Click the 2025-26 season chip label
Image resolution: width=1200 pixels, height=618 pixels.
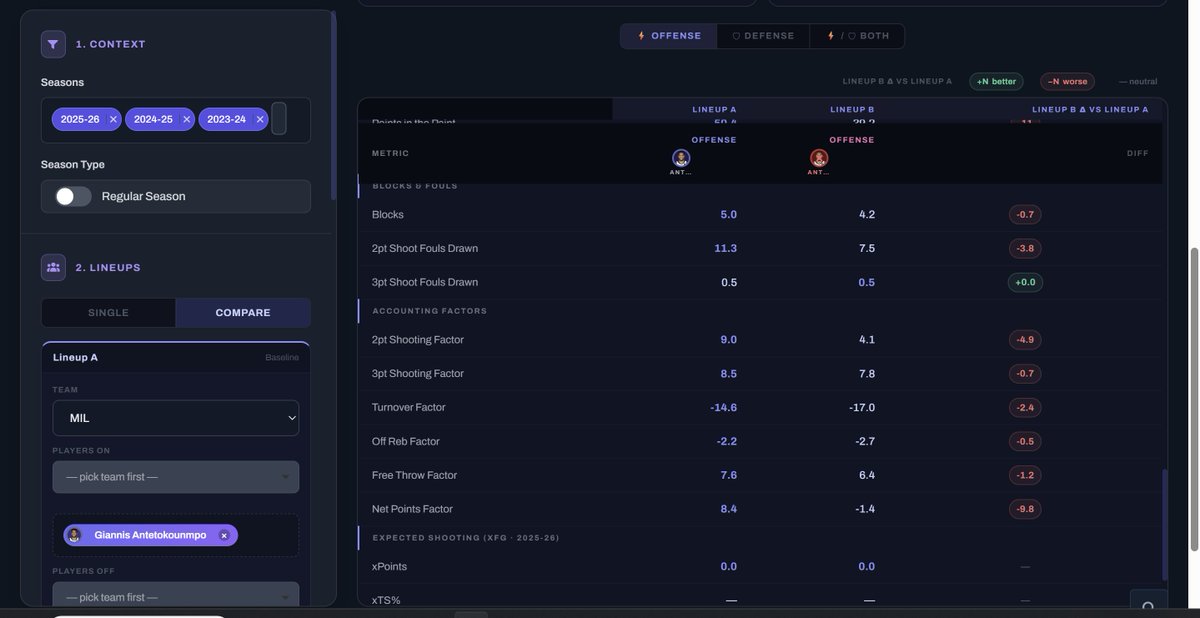80,119
